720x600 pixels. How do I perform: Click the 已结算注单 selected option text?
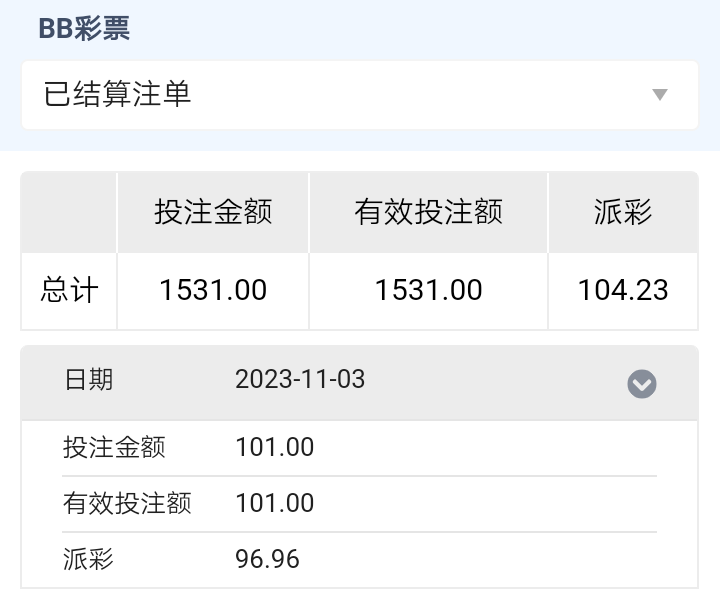(118, 95)
